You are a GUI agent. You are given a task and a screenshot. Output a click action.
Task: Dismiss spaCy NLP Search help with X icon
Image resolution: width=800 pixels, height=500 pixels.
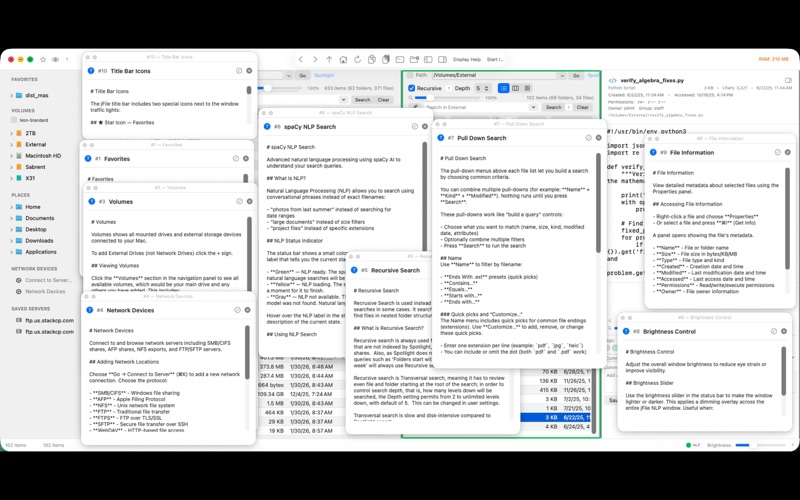424,127
